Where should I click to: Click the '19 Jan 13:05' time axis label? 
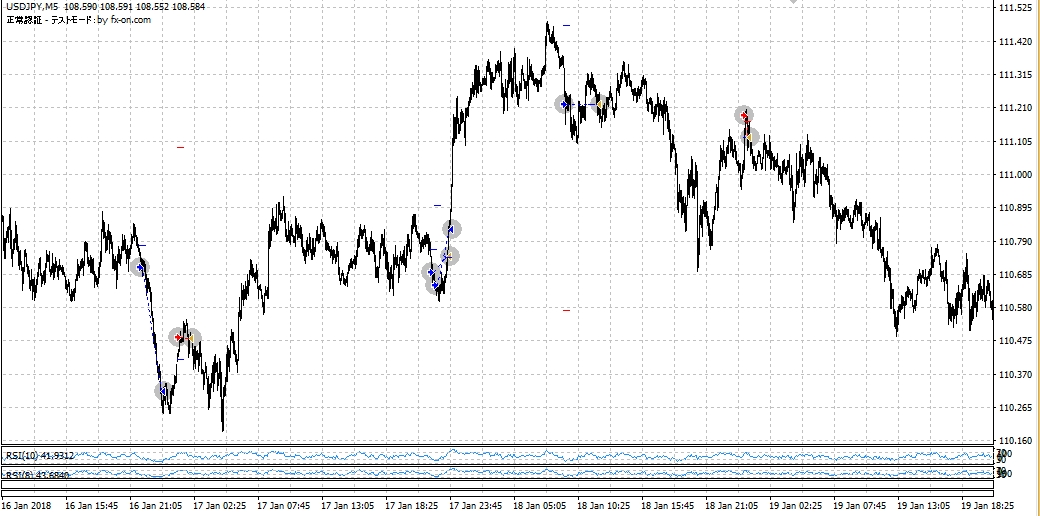pyautogui.click(x=925, y=505)
